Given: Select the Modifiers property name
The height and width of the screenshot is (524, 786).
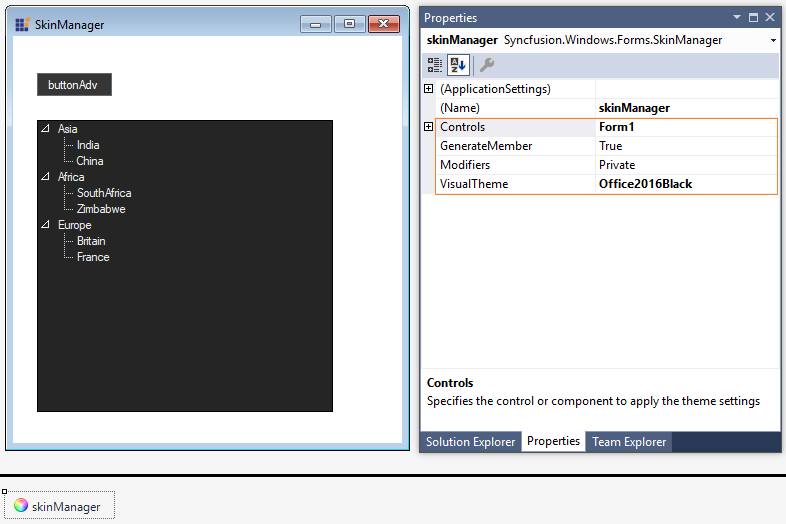Looking at the screenshot, I should coord(465,165).
